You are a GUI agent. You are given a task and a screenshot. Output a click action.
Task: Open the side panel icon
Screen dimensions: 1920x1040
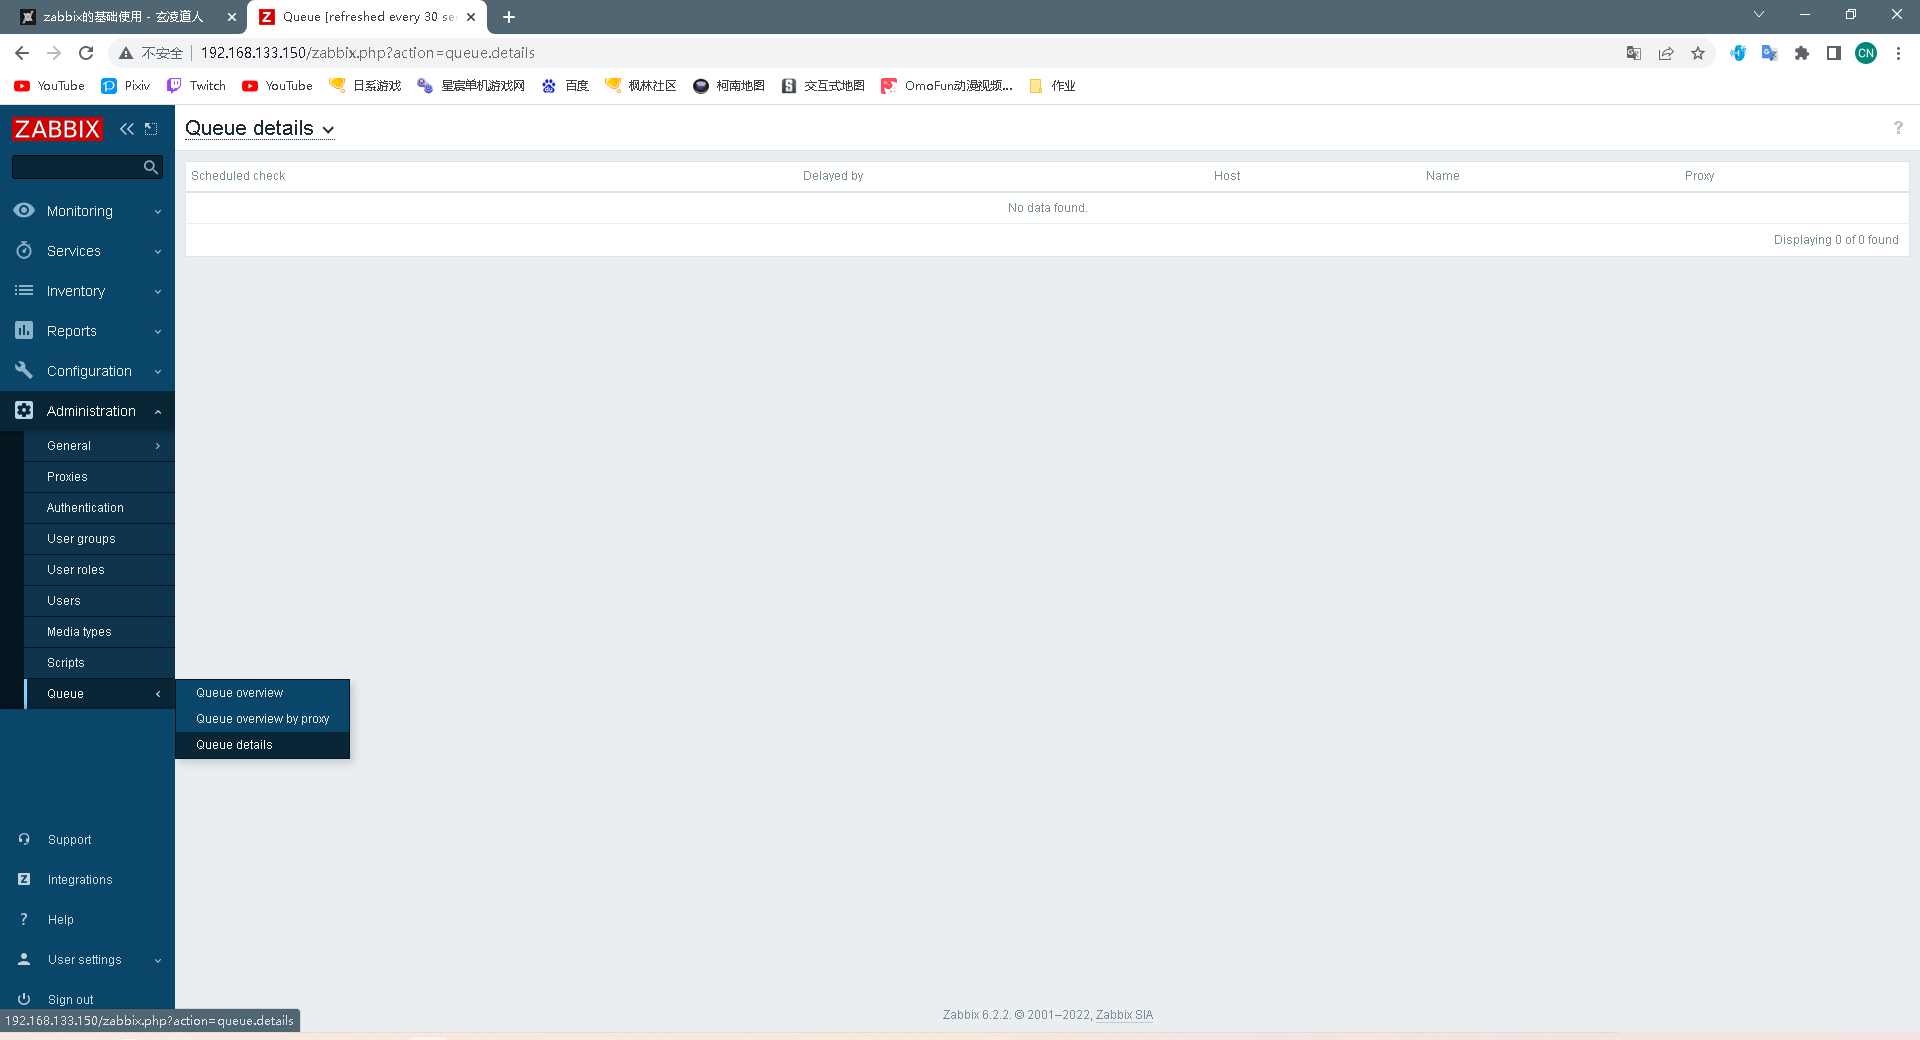point(1834,53)
